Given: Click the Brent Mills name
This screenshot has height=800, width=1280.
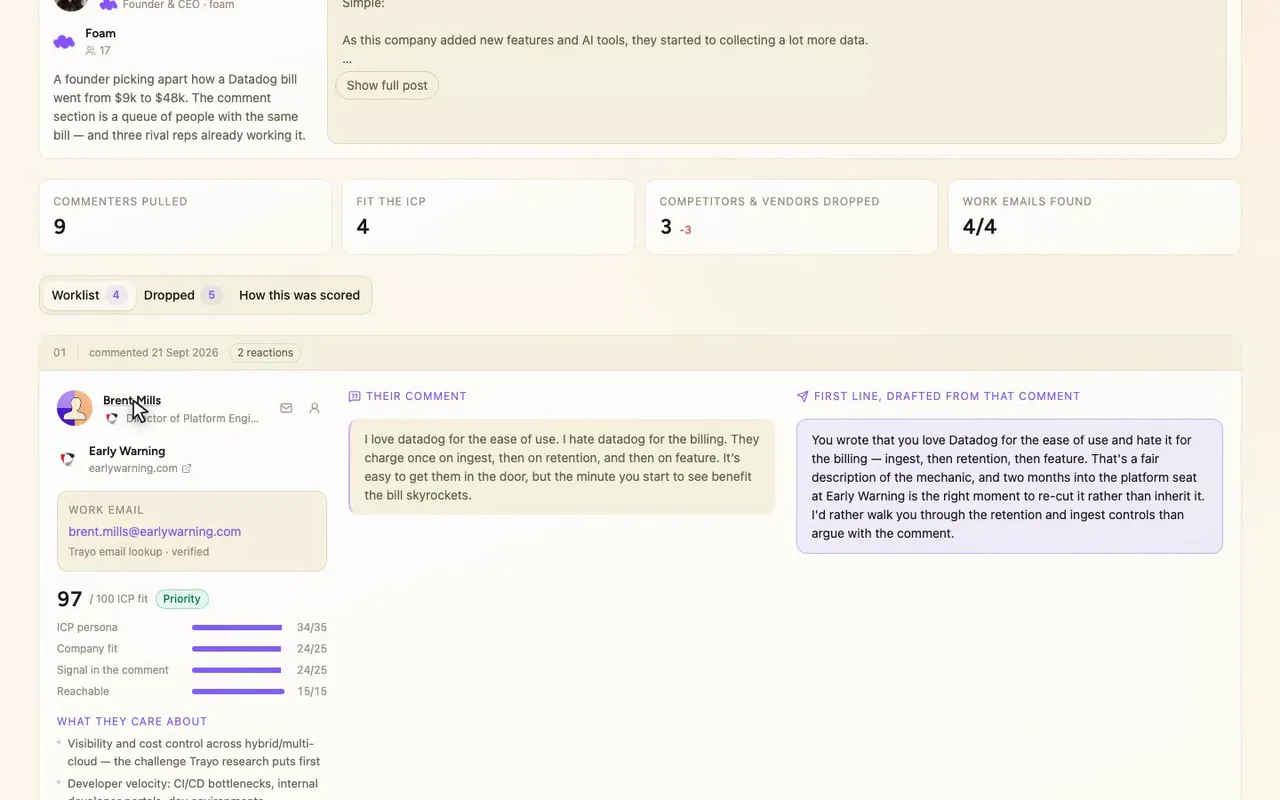Looking at the screenshot, I should [132, 400].
